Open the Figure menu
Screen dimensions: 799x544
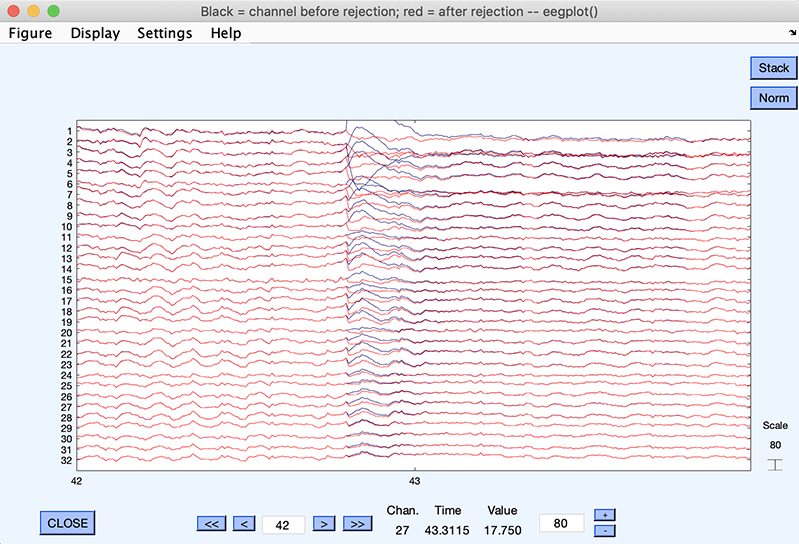(x=30, y=33)
